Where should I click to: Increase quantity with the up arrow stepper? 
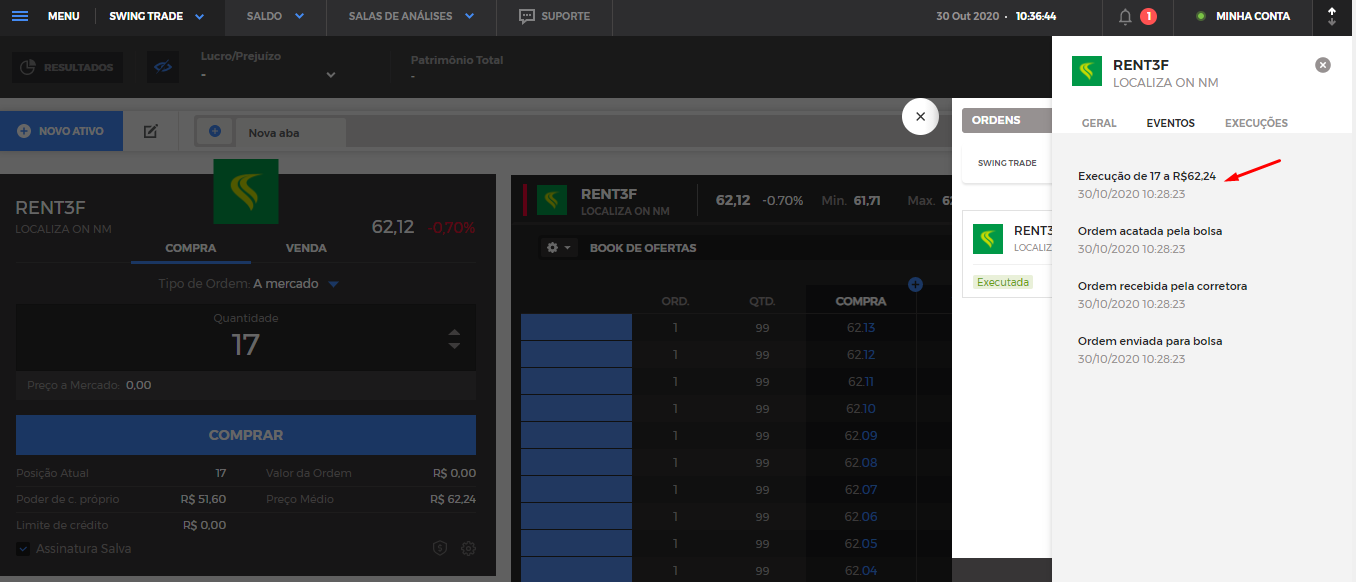coord(455,333)
